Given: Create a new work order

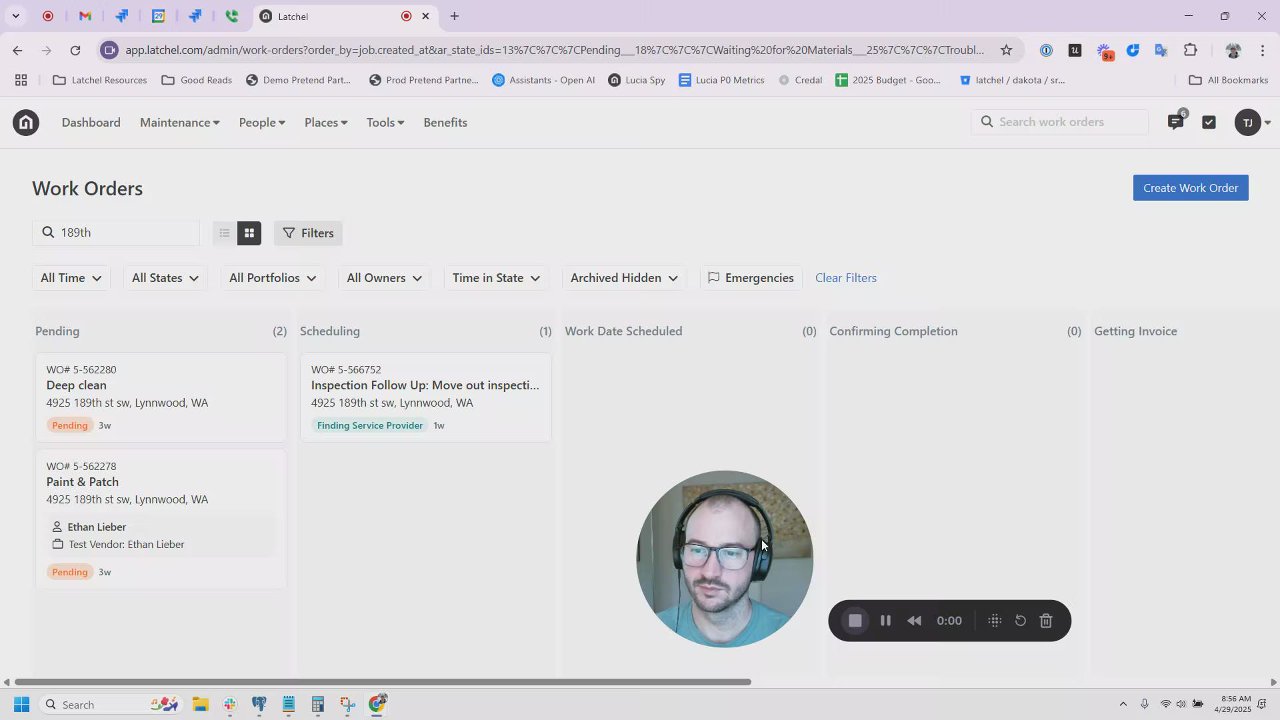Looking at the screenshot, I should click(1191, 188).
